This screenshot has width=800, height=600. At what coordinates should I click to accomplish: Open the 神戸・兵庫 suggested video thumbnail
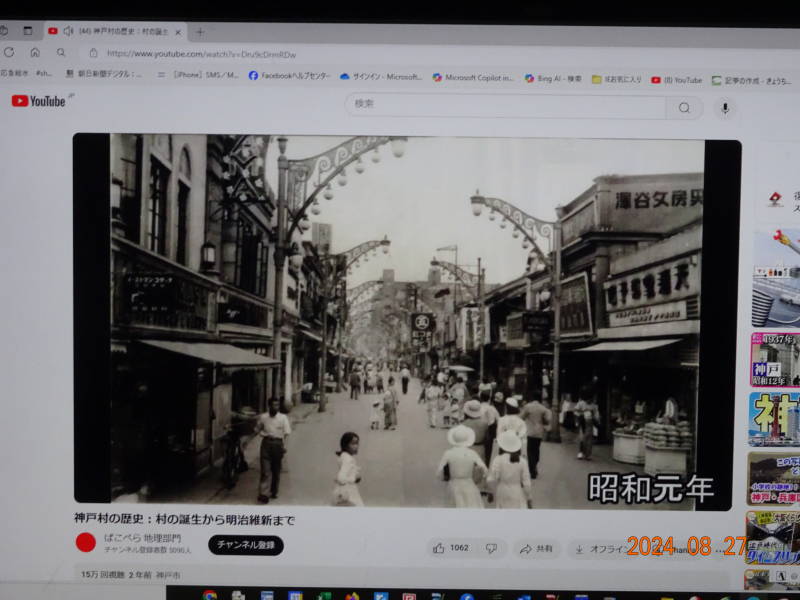[773, 479]
